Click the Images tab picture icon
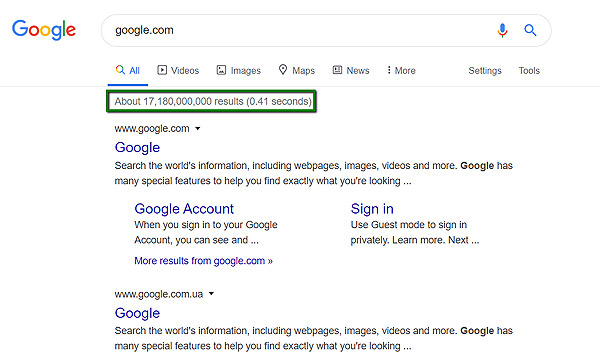 [222, 70]
